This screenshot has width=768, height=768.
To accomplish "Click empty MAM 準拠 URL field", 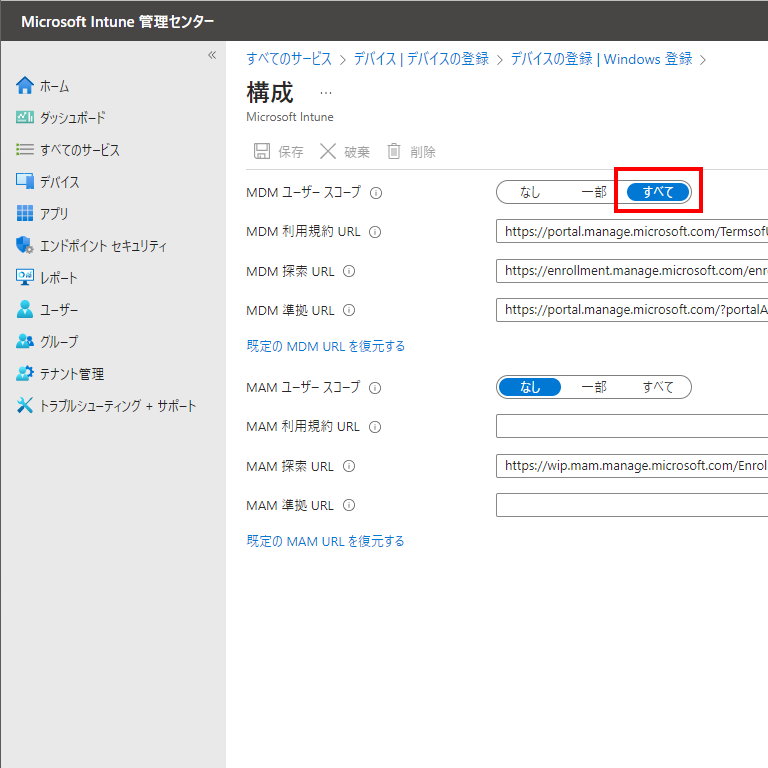I will [x=632, y=504].
